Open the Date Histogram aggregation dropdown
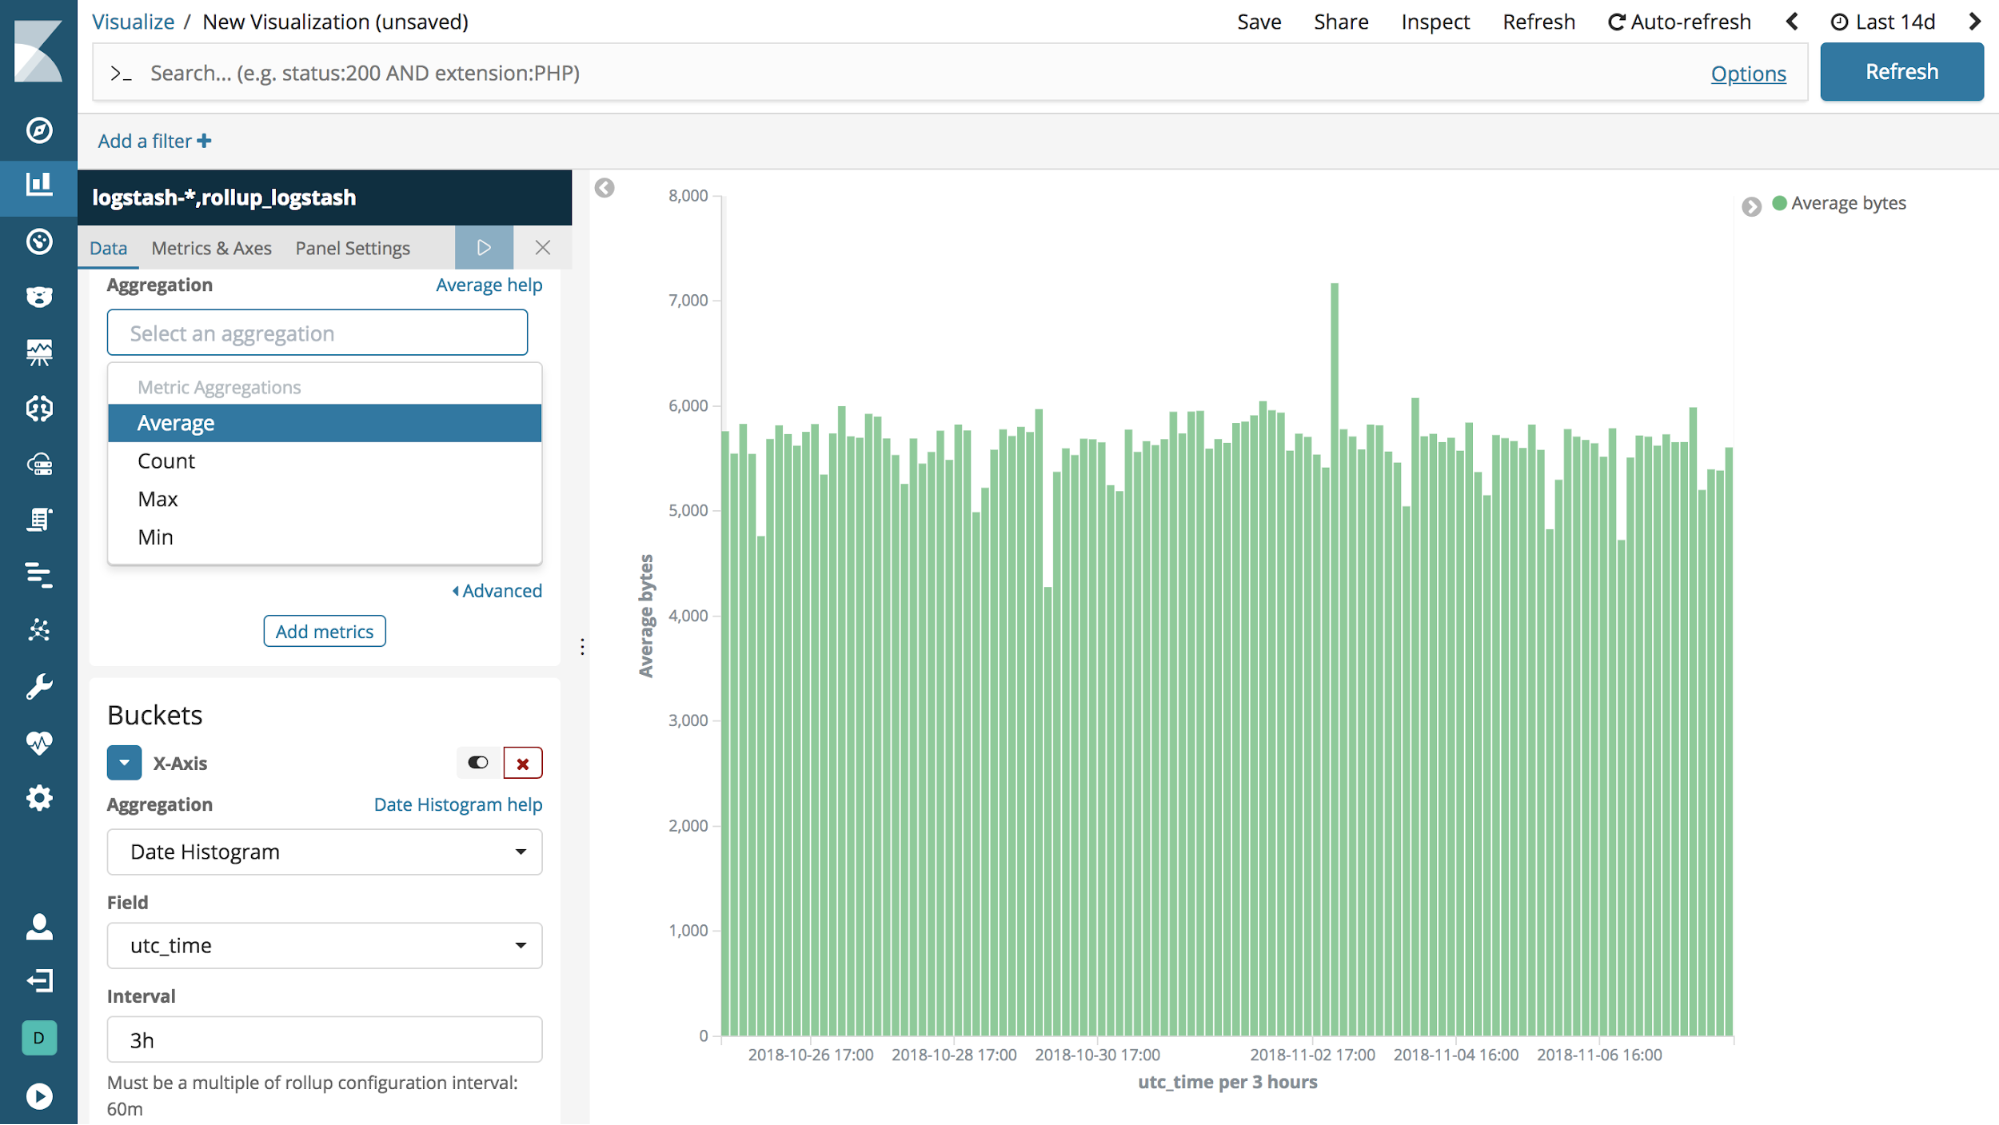1999x1125 pixels. 324,852
